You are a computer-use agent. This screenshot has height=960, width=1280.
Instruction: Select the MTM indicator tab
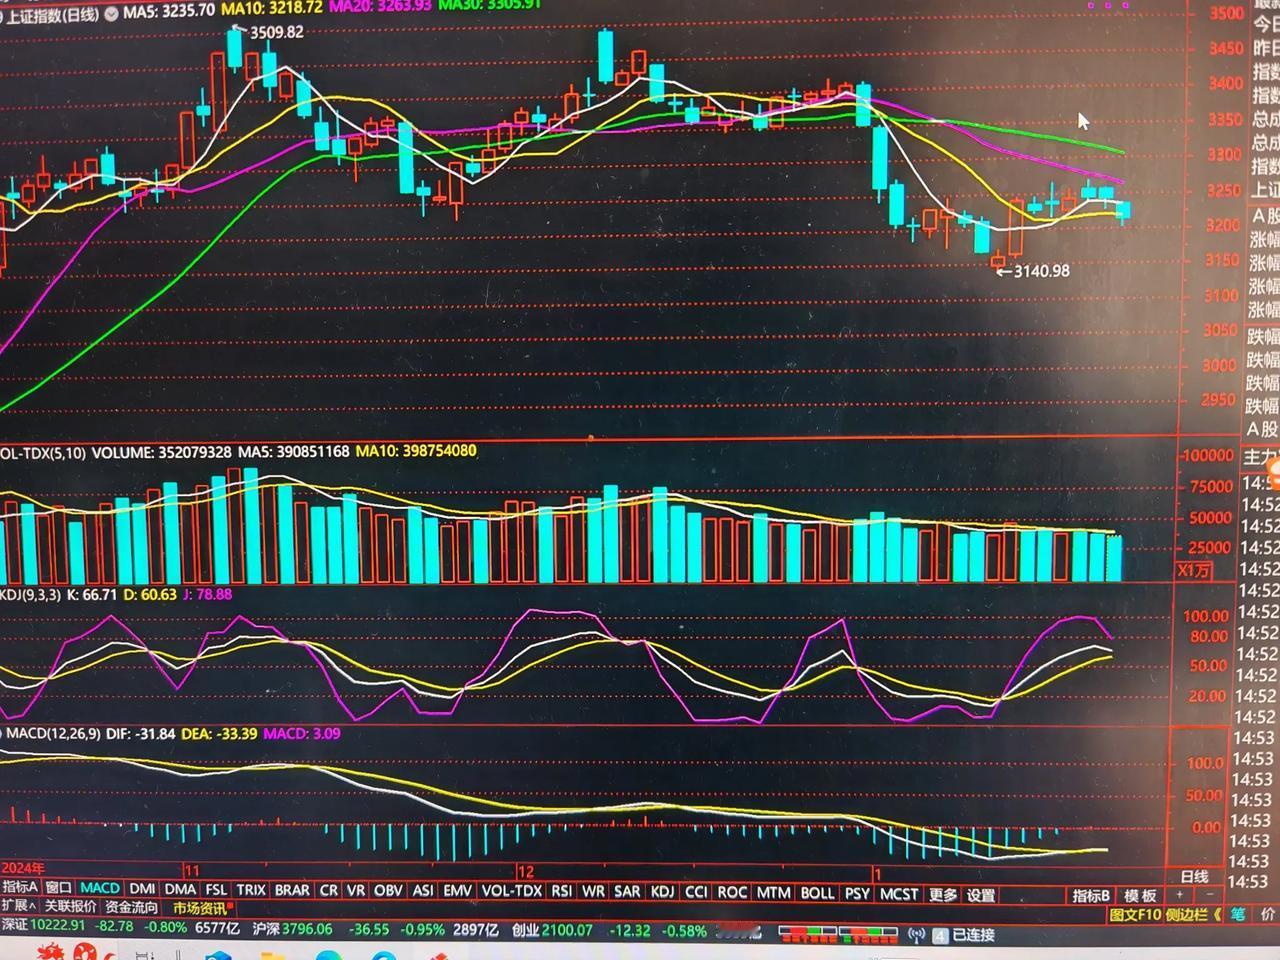[773, 892]
